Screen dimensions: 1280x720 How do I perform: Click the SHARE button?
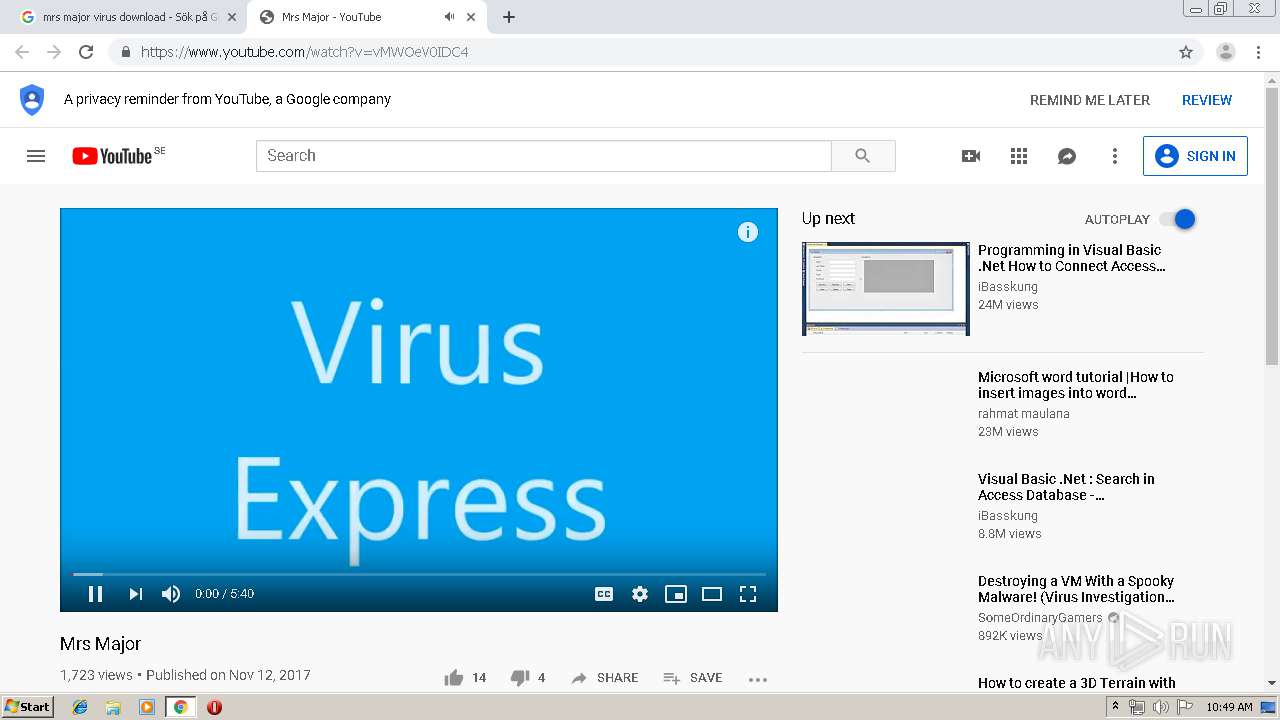click(604, 678)
